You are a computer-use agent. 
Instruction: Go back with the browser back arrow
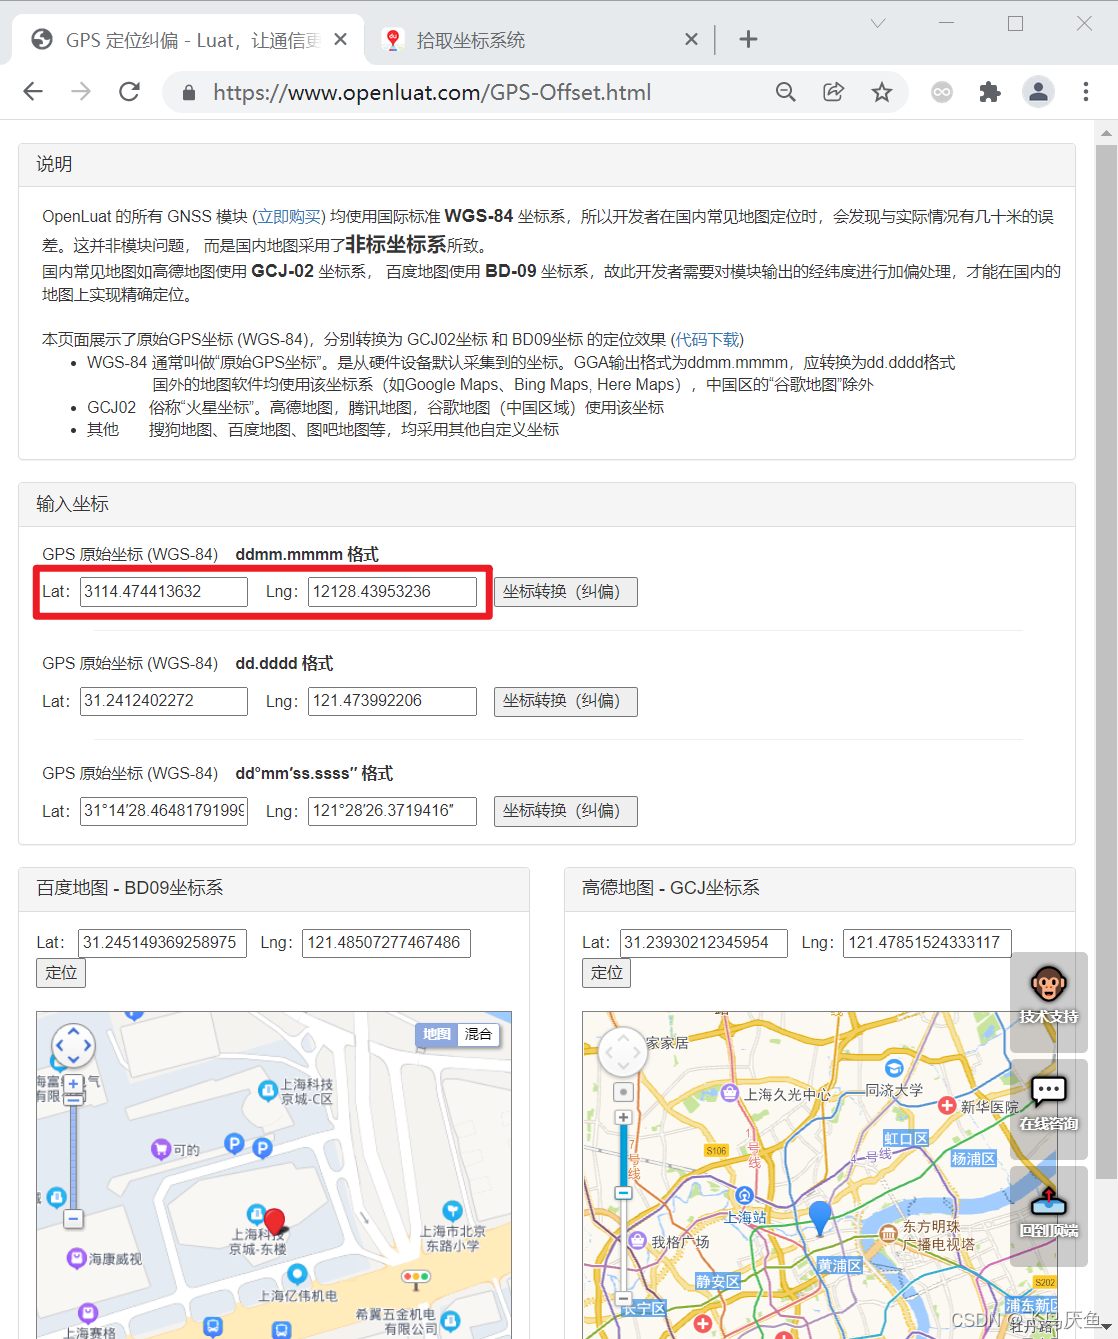(x=33, y=92)
